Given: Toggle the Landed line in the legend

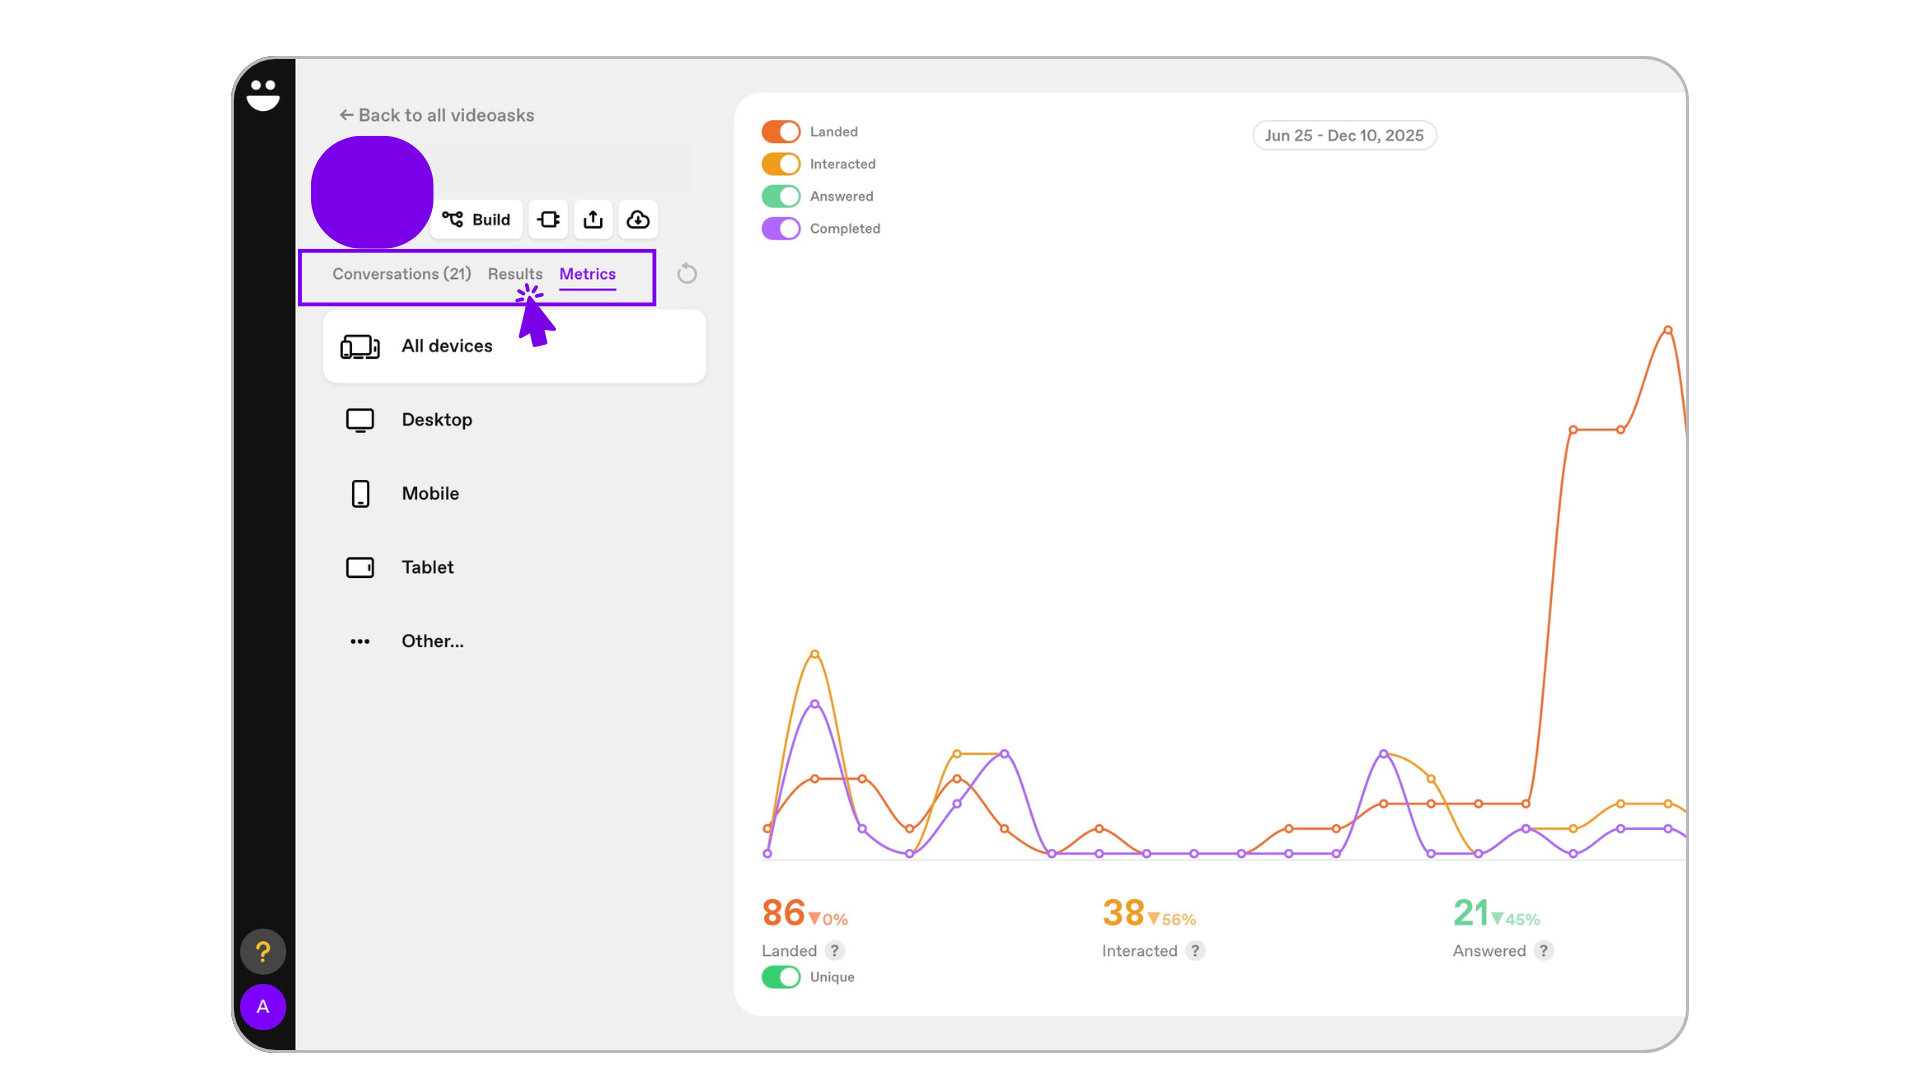Looking at the screenshot, I should [x=781, y=132].
